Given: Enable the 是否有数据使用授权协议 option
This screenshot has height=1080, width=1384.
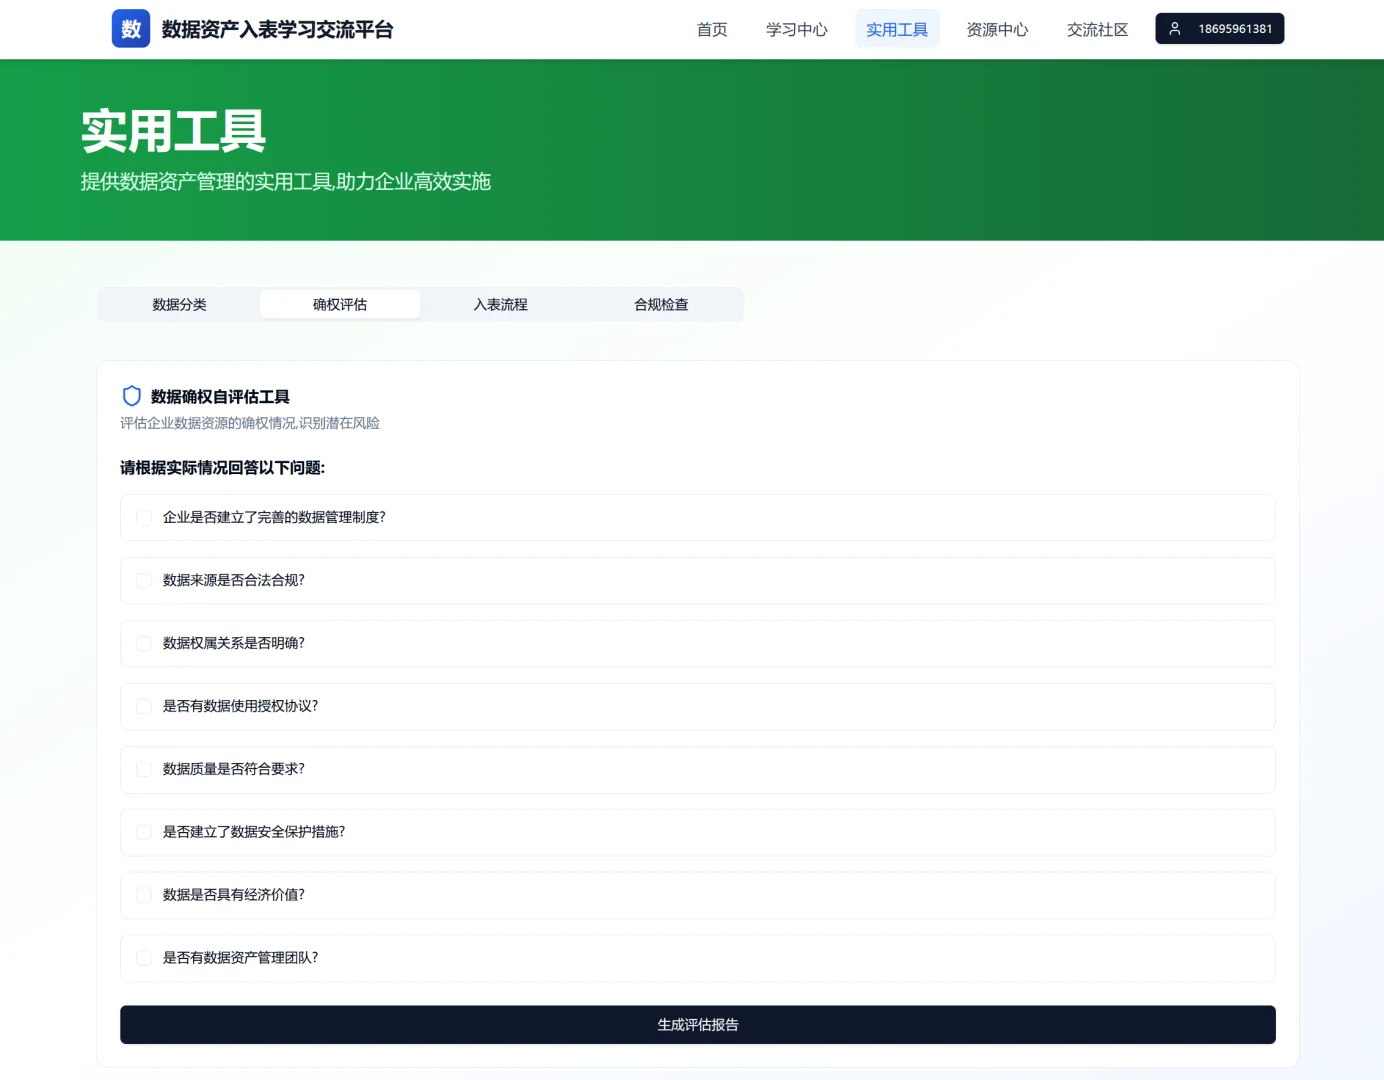Looking at the screenshot, I should coord(144,706).
